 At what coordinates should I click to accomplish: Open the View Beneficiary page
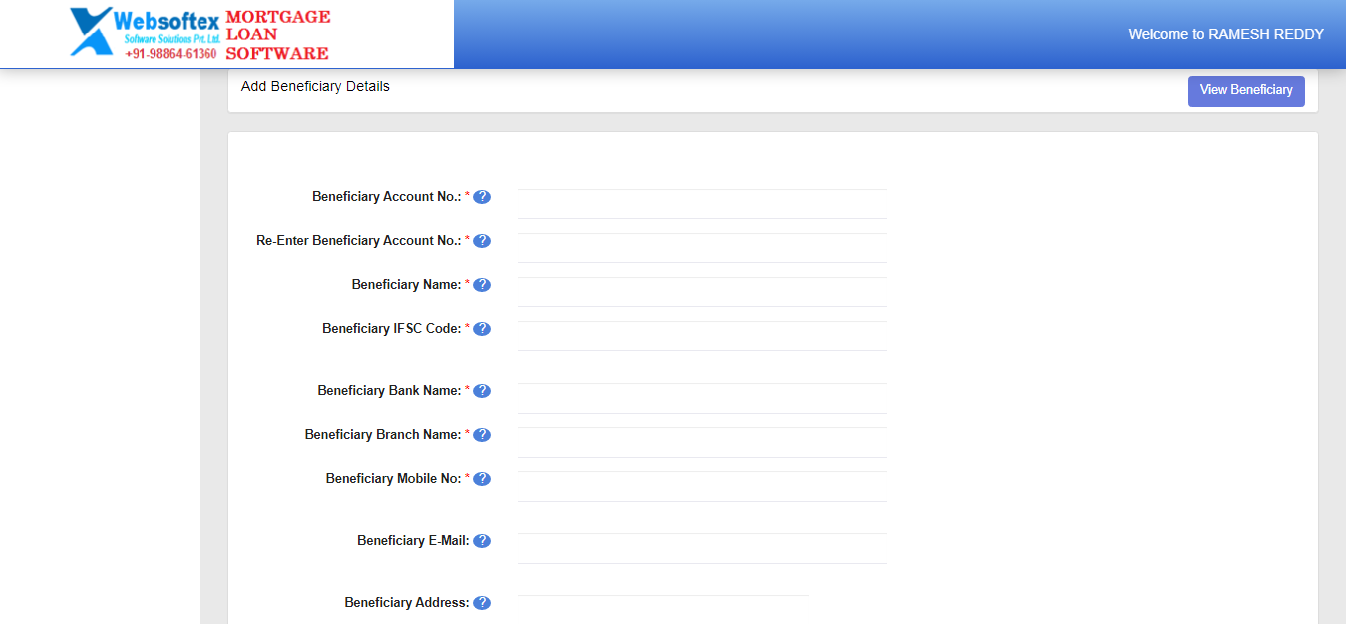[1246, 90]
